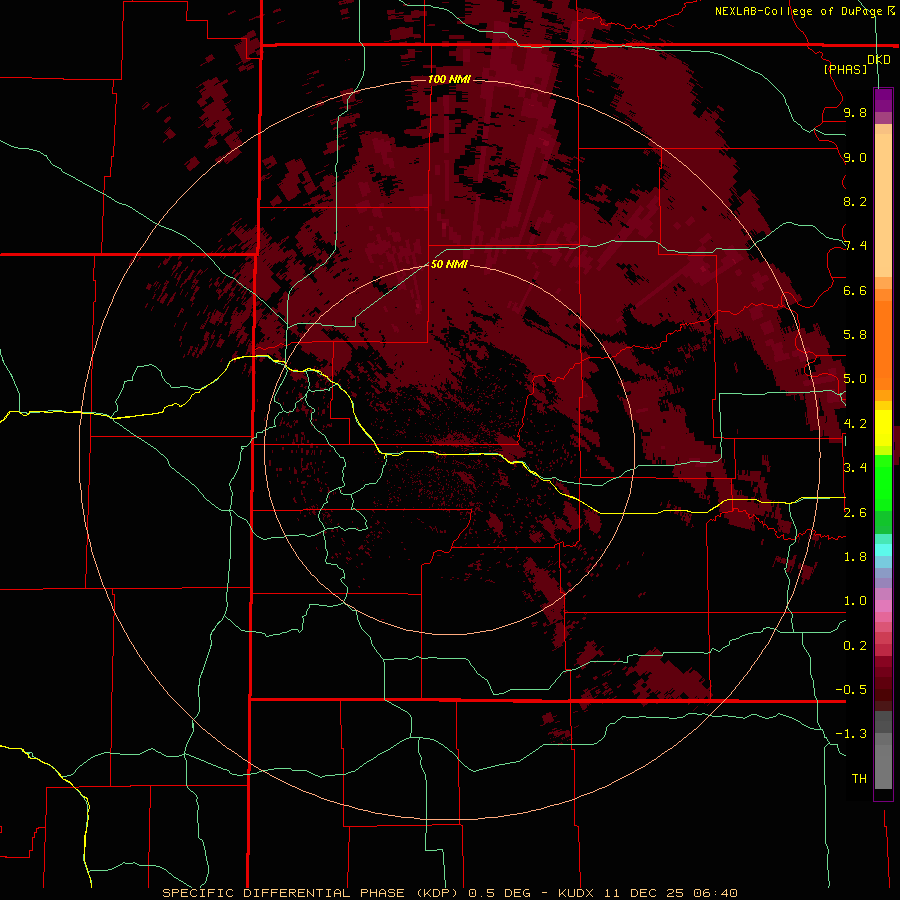Click the yellow band on the color scale

pos(883,428)
